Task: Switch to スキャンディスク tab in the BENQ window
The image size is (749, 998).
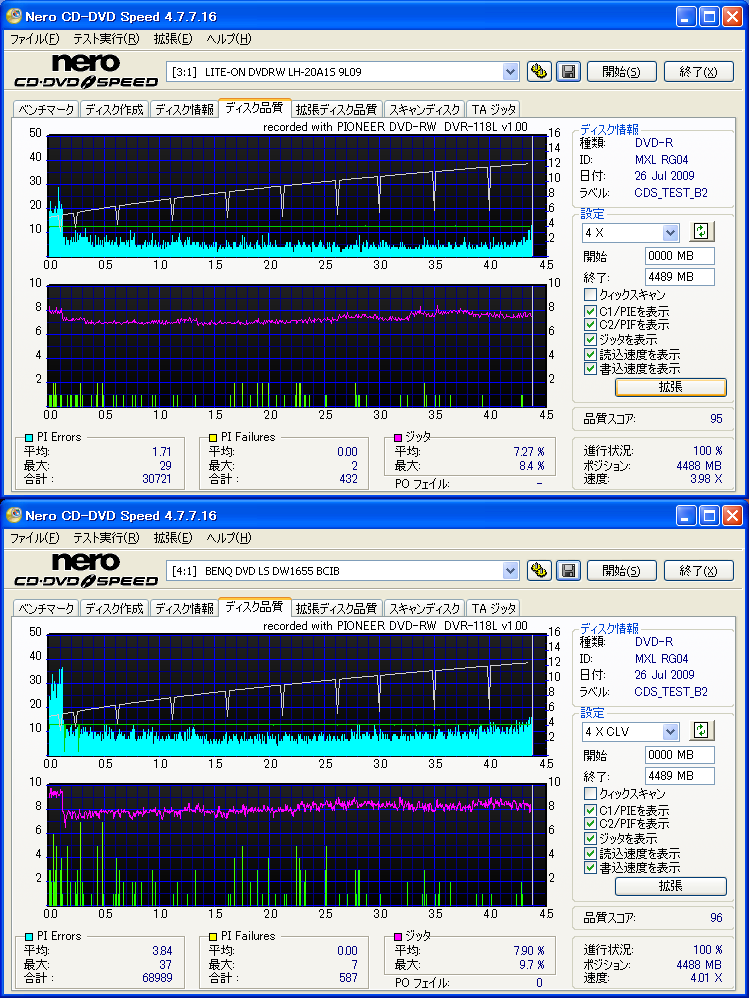Action: 424,608
